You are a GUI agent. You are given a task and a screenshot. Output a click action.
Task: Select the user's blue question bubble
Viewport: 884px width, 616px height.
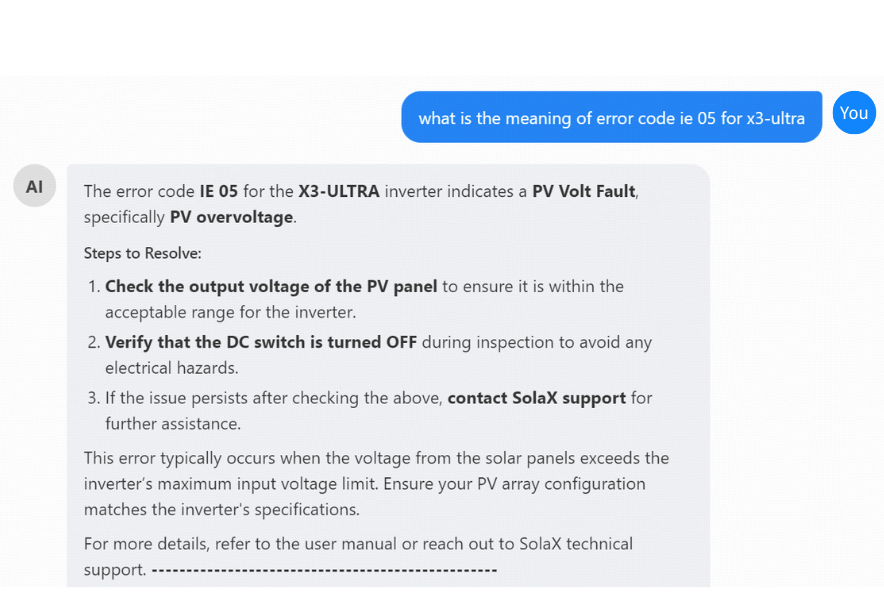click(611, 118)
